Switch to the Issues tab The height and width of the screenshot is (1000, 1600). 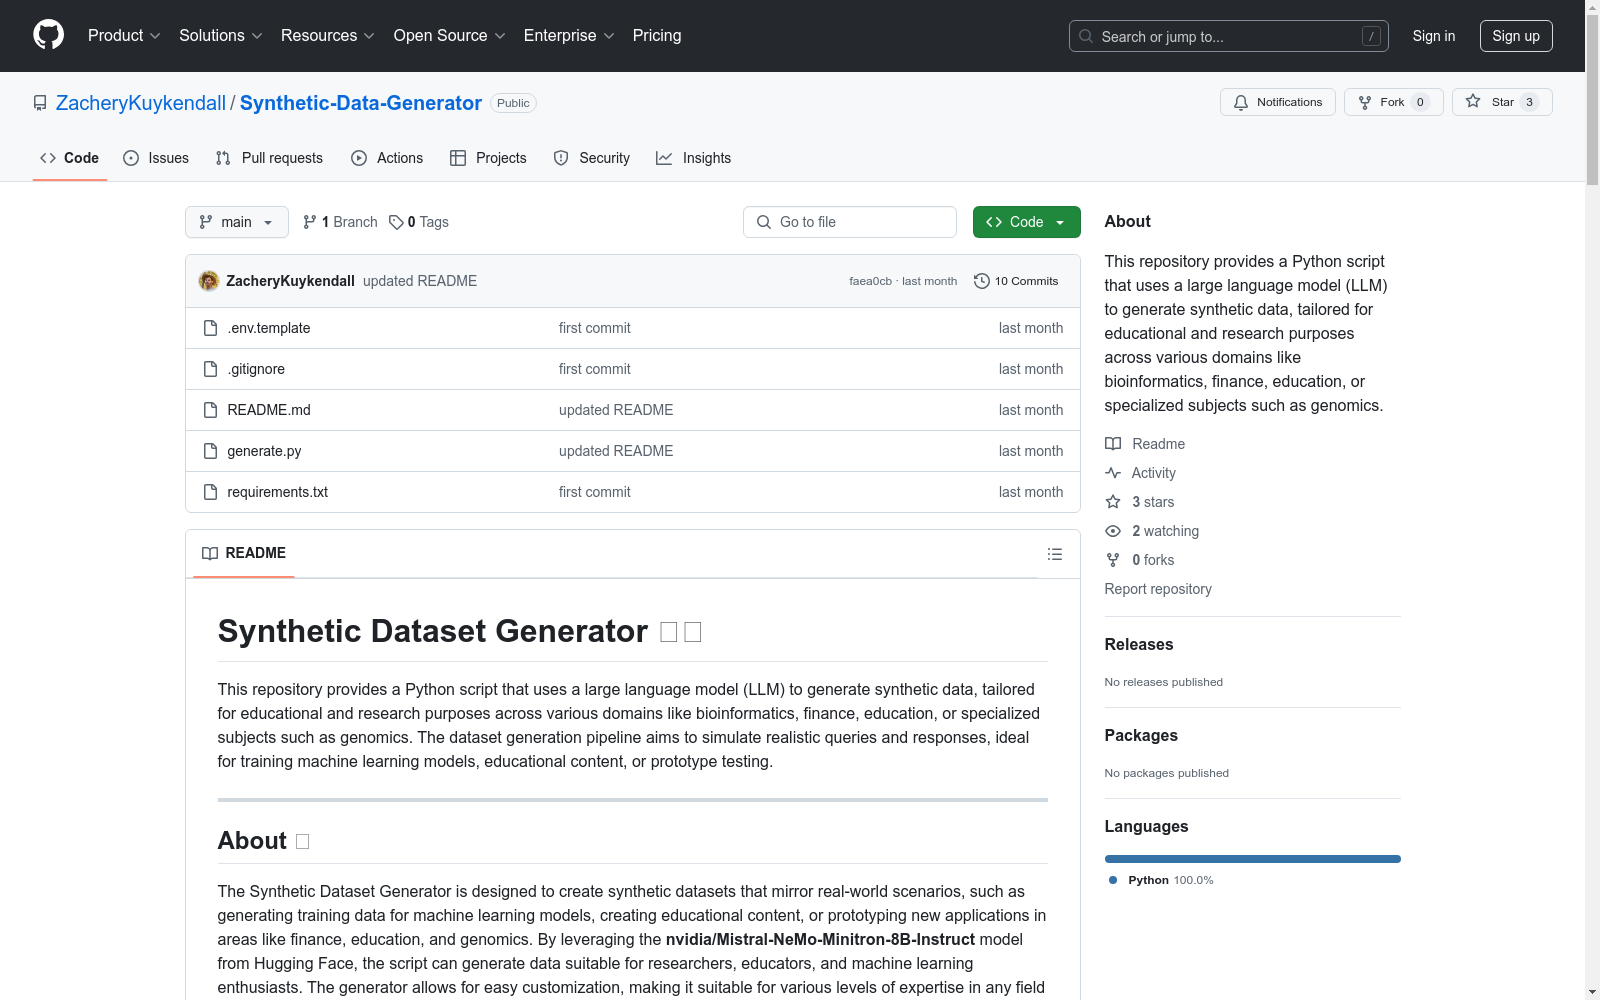click(x=156, y=158)
